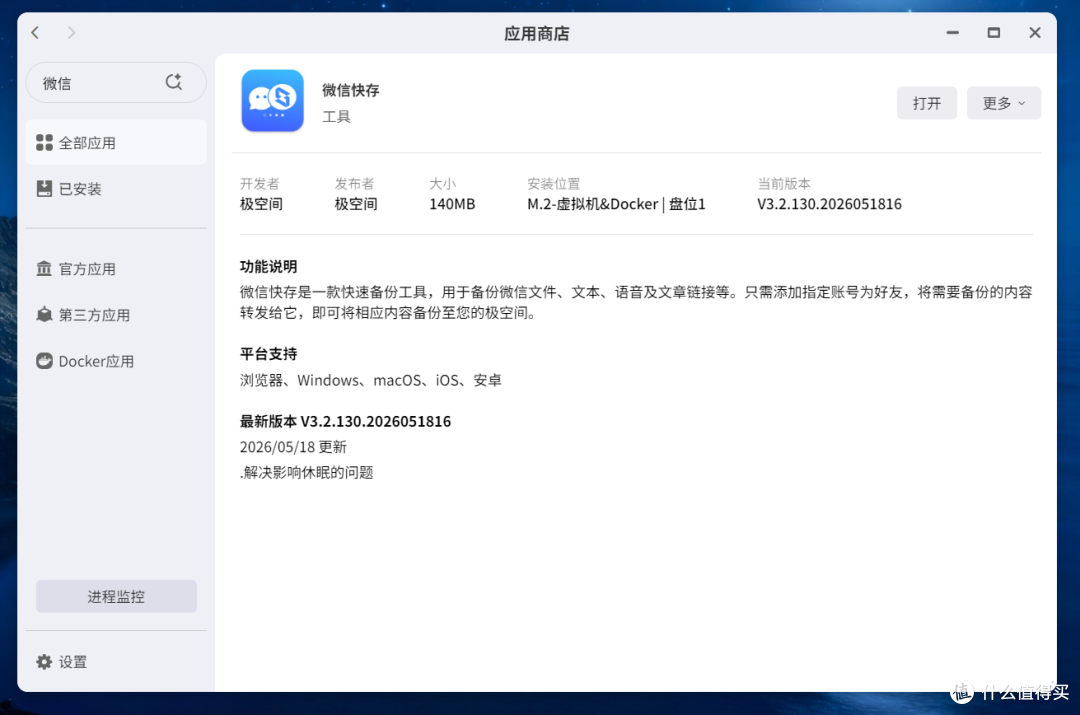Open the 已安装 section
Viewport: 1080px width, 715px height.
(116, 189)
